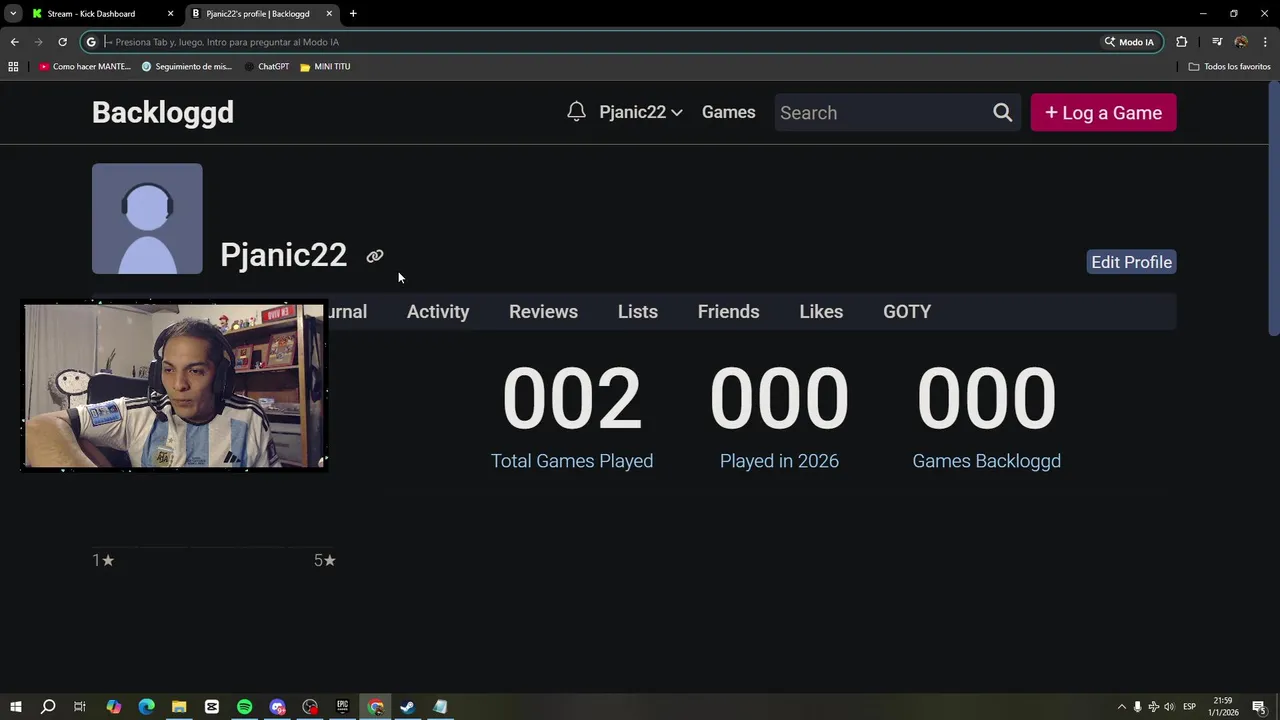Viewport: 1280px width, 720px height.
Task: Click the Modo IA button
Action: (1129, 42)
